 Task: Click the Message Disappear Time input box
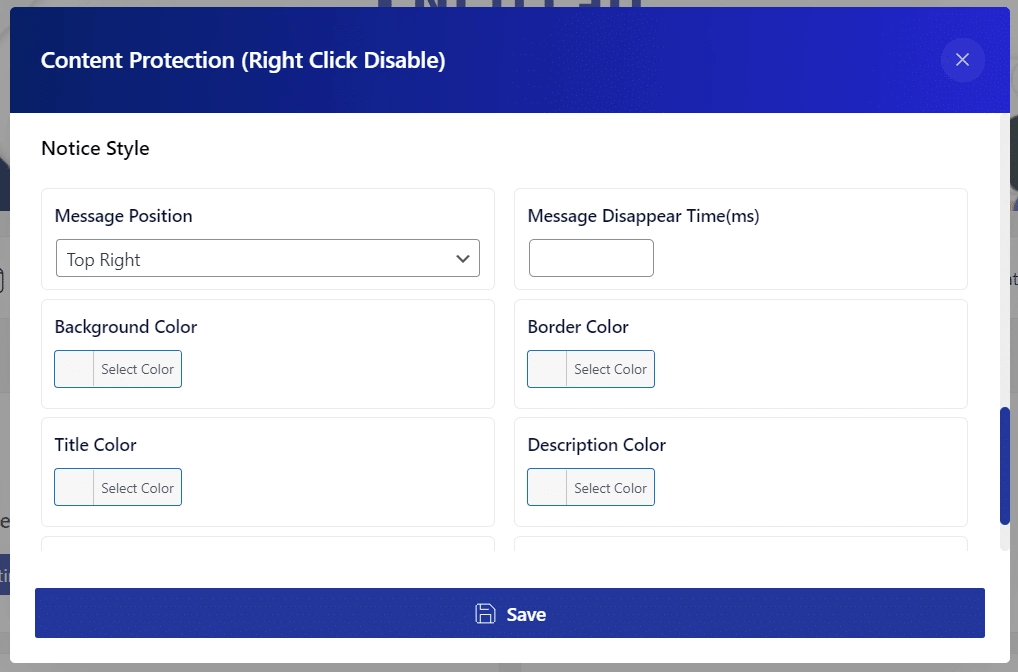590,257
